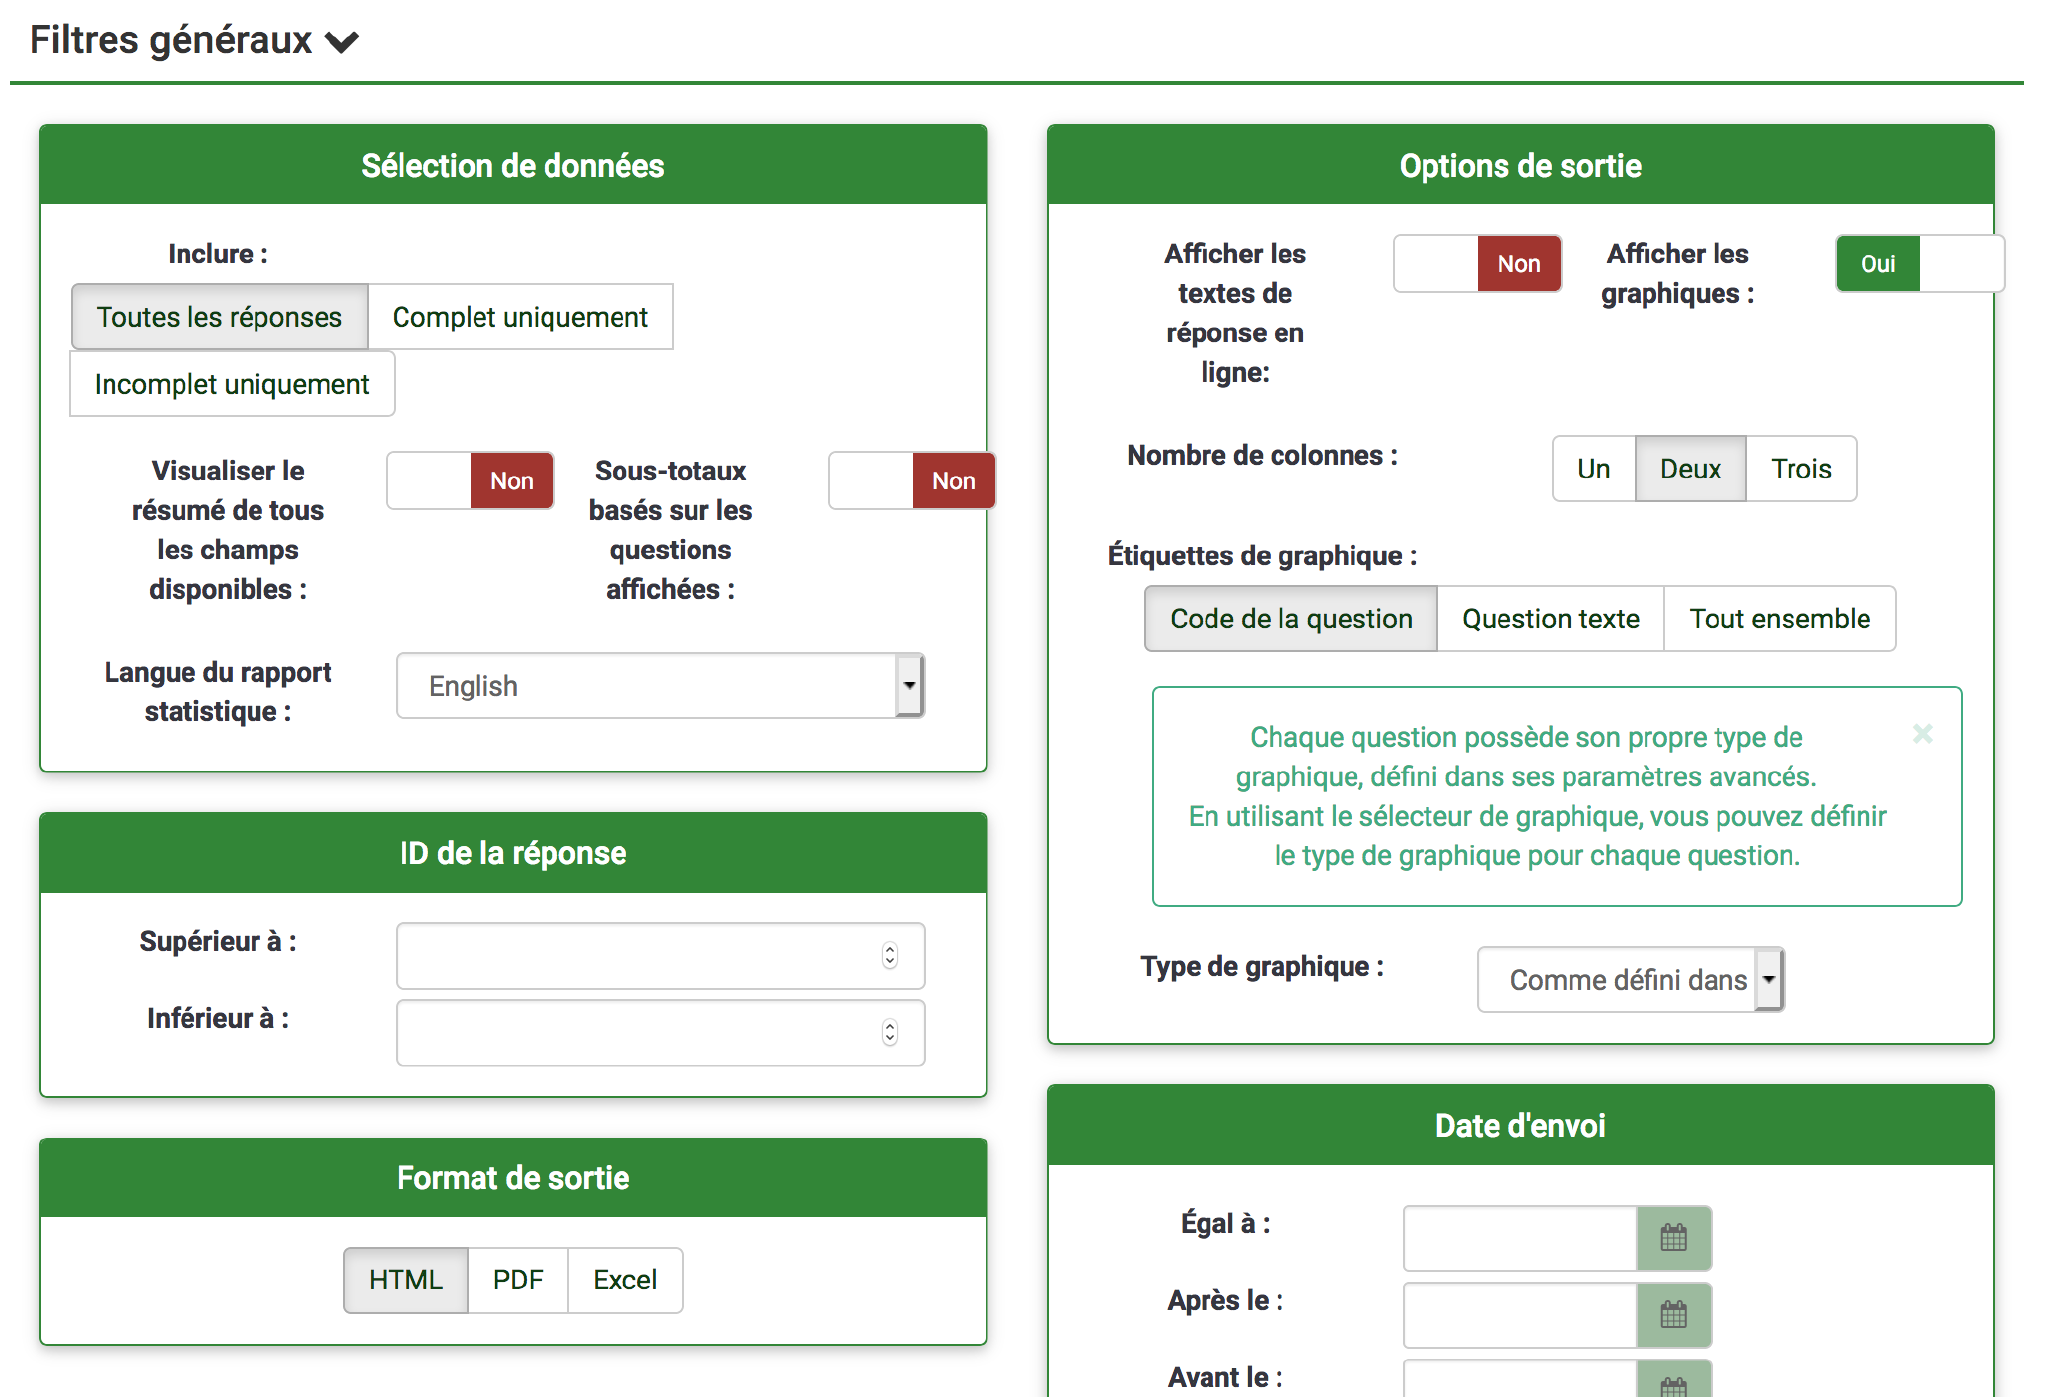Click Inférieur à number stepper
The height and width of the screenshot is (1397, 2048).
[890, 1033]
